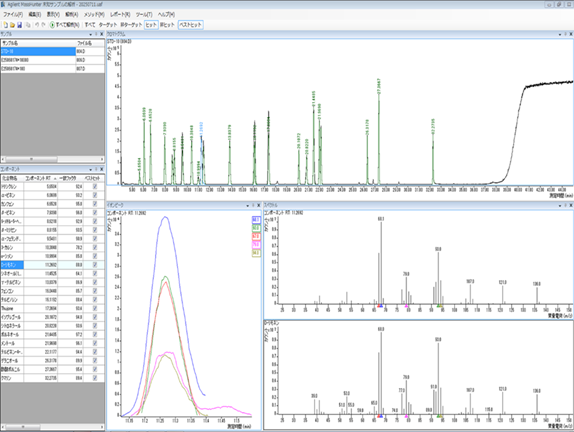Click the new file toolbar icon
Image resolution: width=574 pixels, height=432 pixels.
(x=5, y=25)
